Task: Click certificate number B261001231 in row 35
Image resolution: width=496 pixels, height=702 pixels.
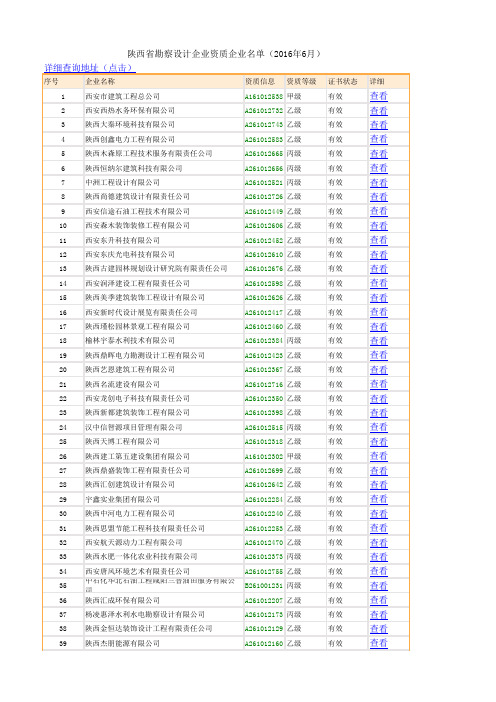Action: (264, 586)
